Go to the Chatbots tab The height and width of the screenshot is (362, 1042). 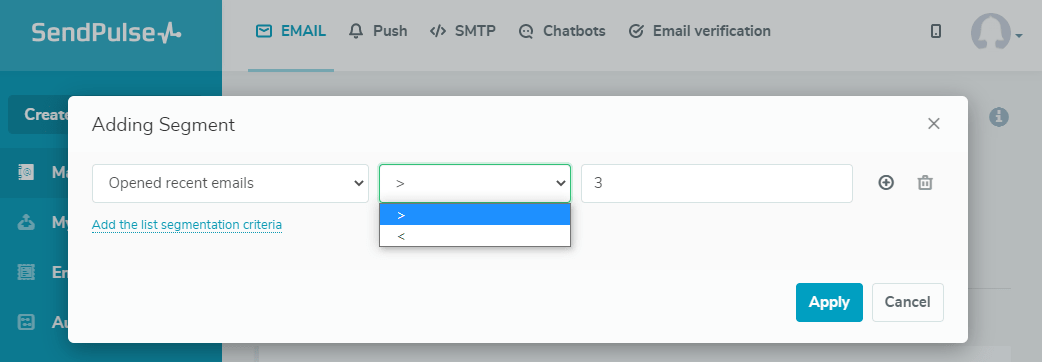coord(562,31)
